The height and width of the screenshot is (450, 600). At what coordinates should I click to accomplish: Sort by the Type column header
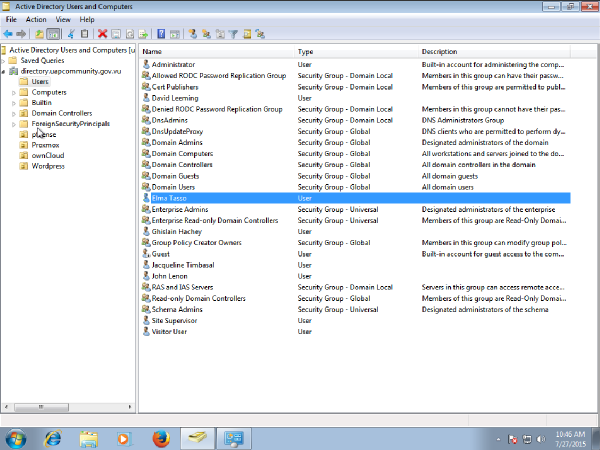[357, 52]
